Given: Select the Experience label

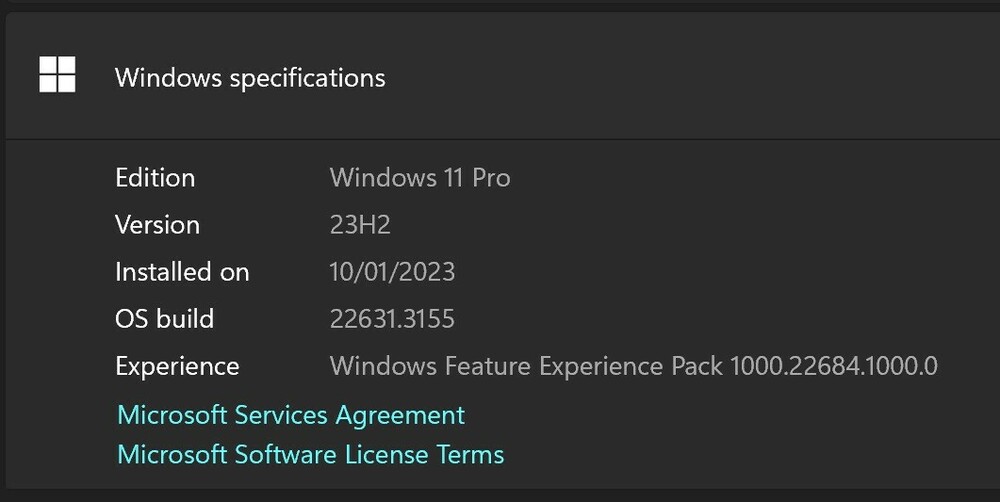Looking at the screenshot, I should pos(177,366).
